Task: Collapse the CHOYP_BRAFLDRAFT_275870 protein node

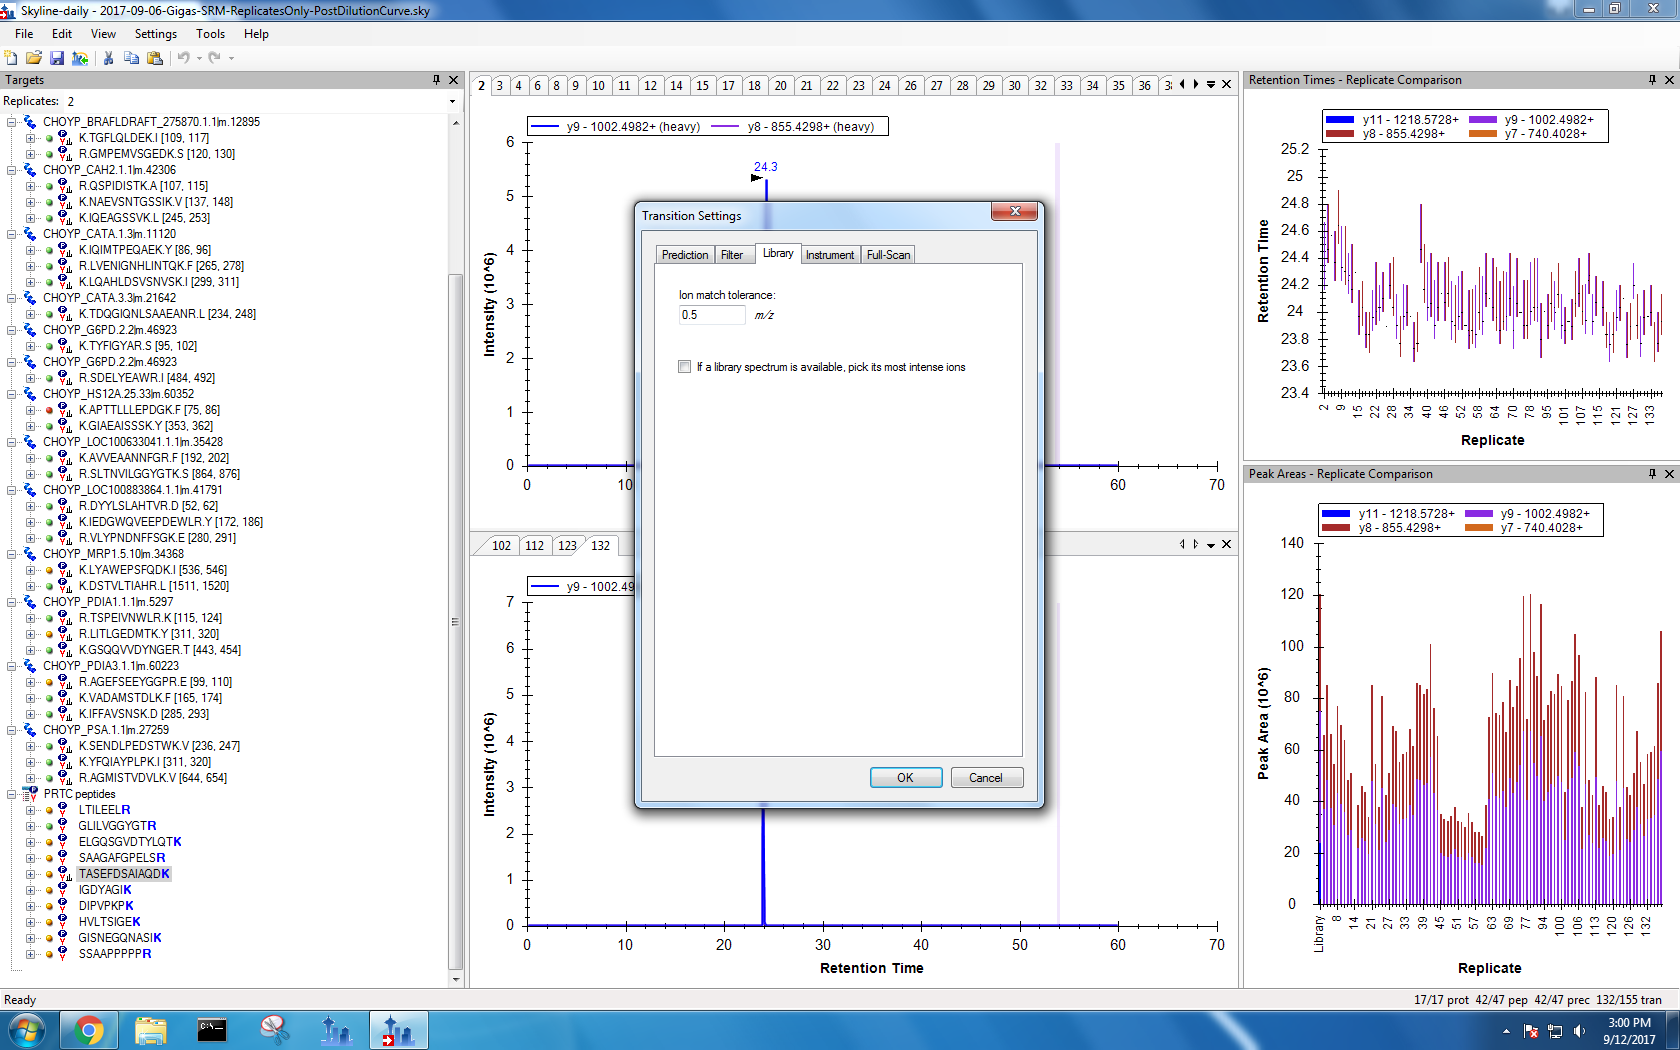Action: (x=12, y=122)
